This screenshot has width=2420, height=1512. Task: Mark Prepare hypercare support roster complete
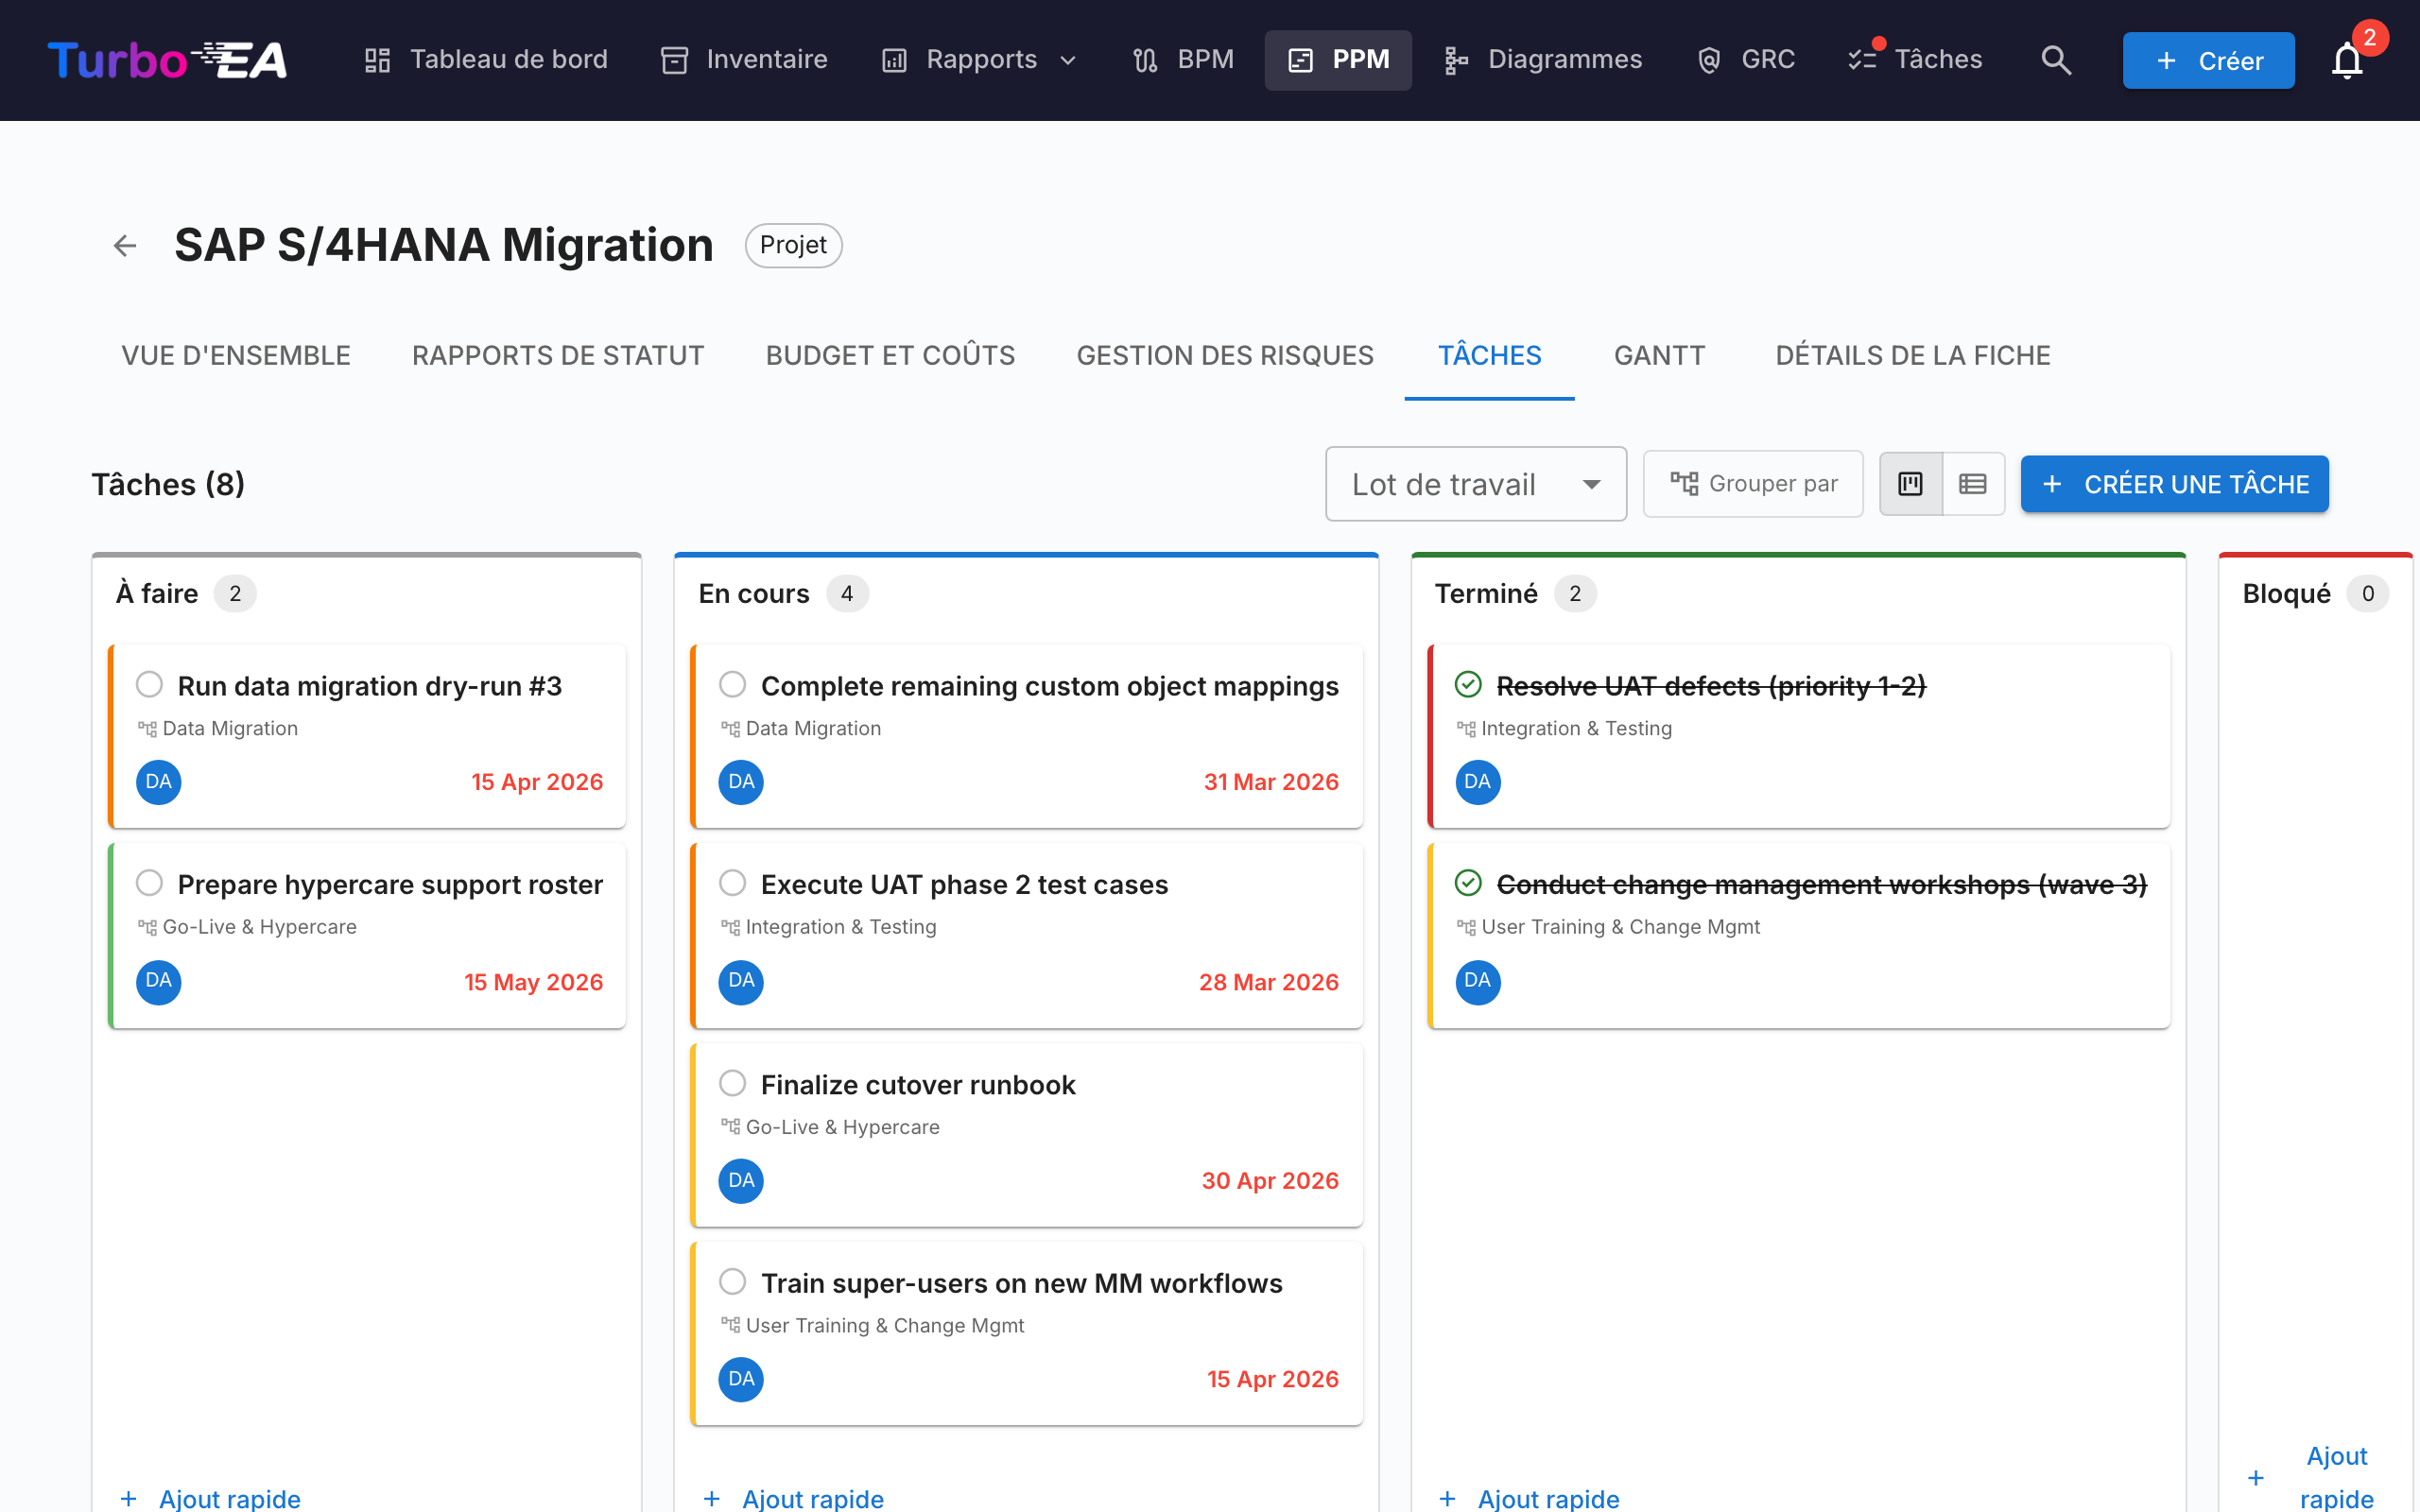[x=149, y=883]
